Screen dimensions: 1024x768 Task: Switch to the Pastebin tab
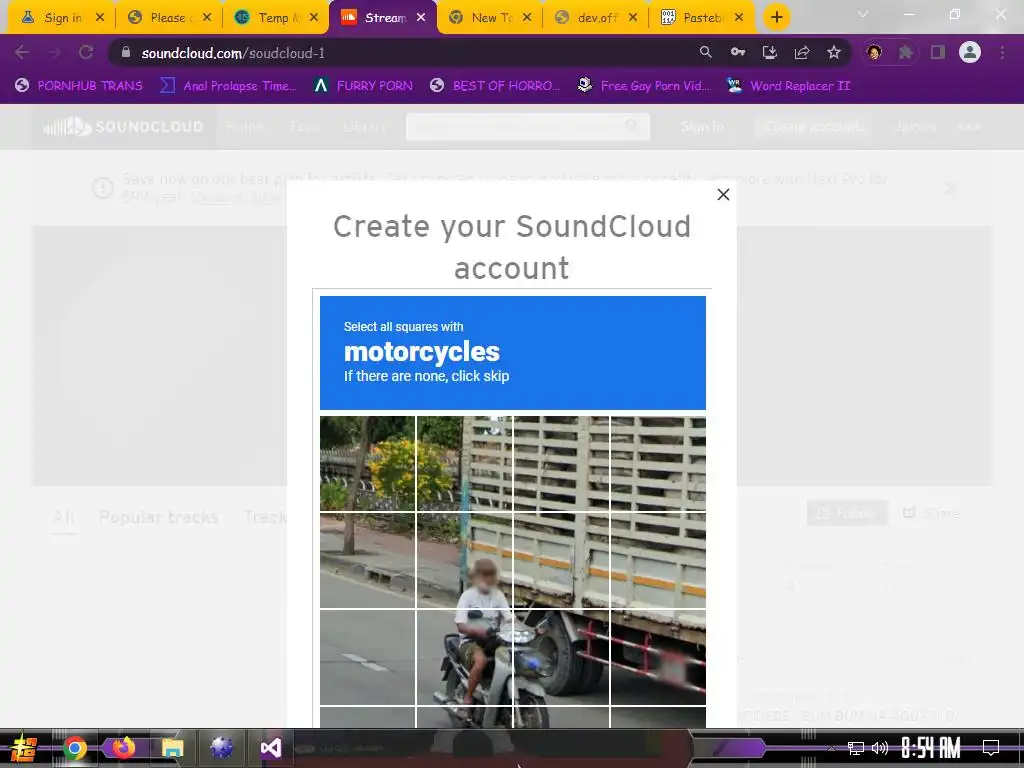pos(701,18)
